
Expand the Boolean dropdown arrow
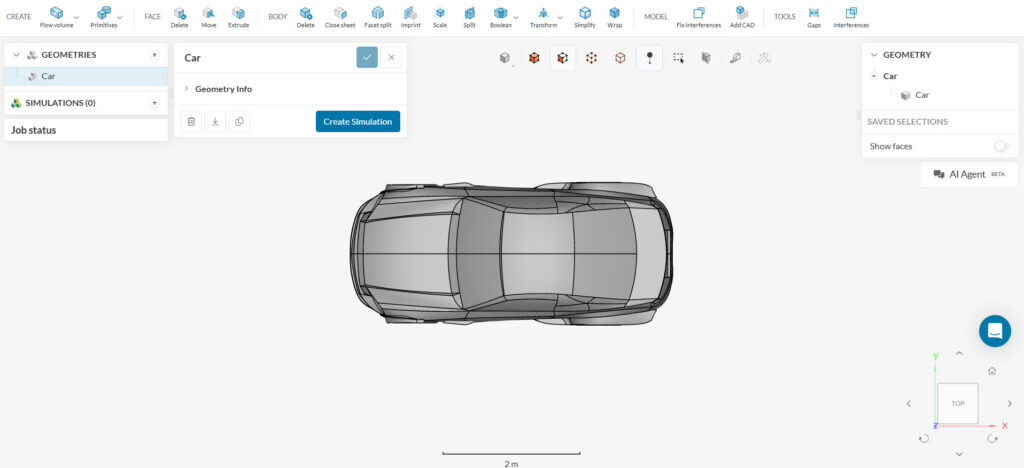[x=516, y=18]
